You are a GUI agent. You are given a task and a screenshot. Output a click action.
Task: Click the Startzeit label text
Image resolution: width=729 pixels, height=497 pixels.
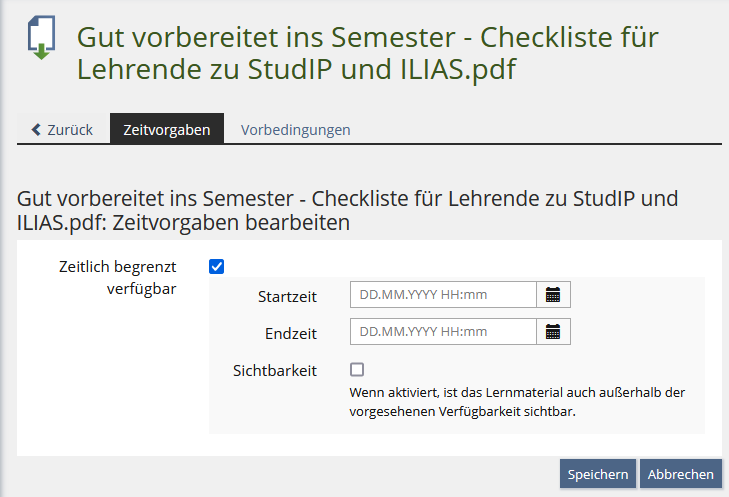(287, 296)
